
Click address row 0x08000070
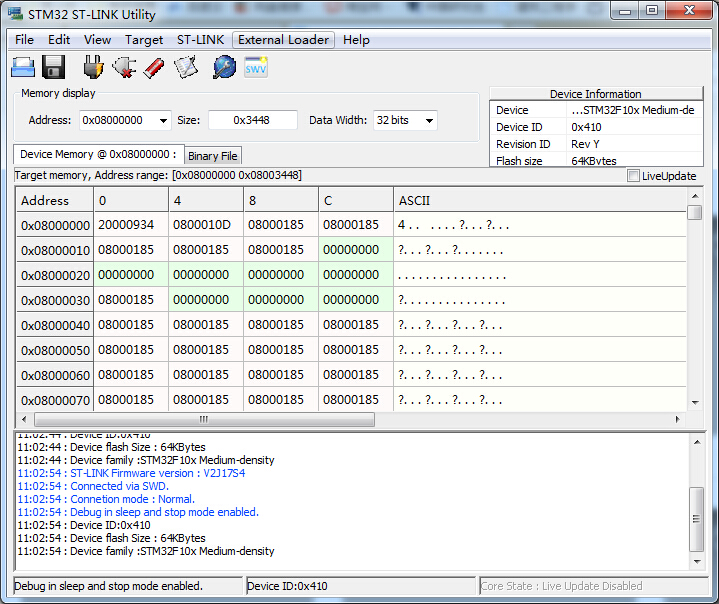point(55,400)
